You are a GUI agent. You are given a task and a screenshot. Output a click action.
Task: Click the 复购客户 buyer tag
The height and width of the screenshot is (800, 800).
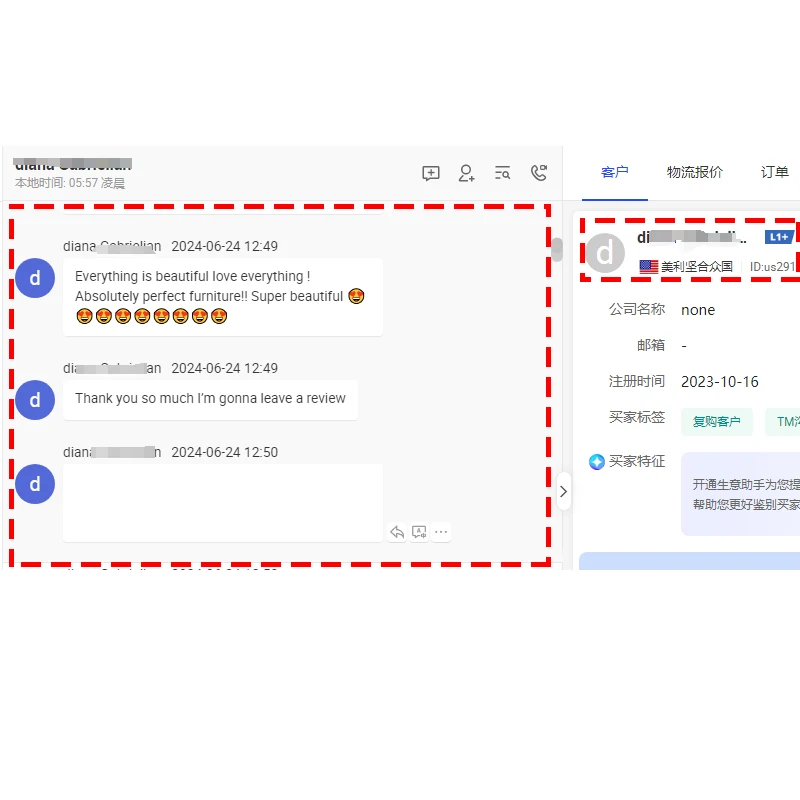click(716, 422)
